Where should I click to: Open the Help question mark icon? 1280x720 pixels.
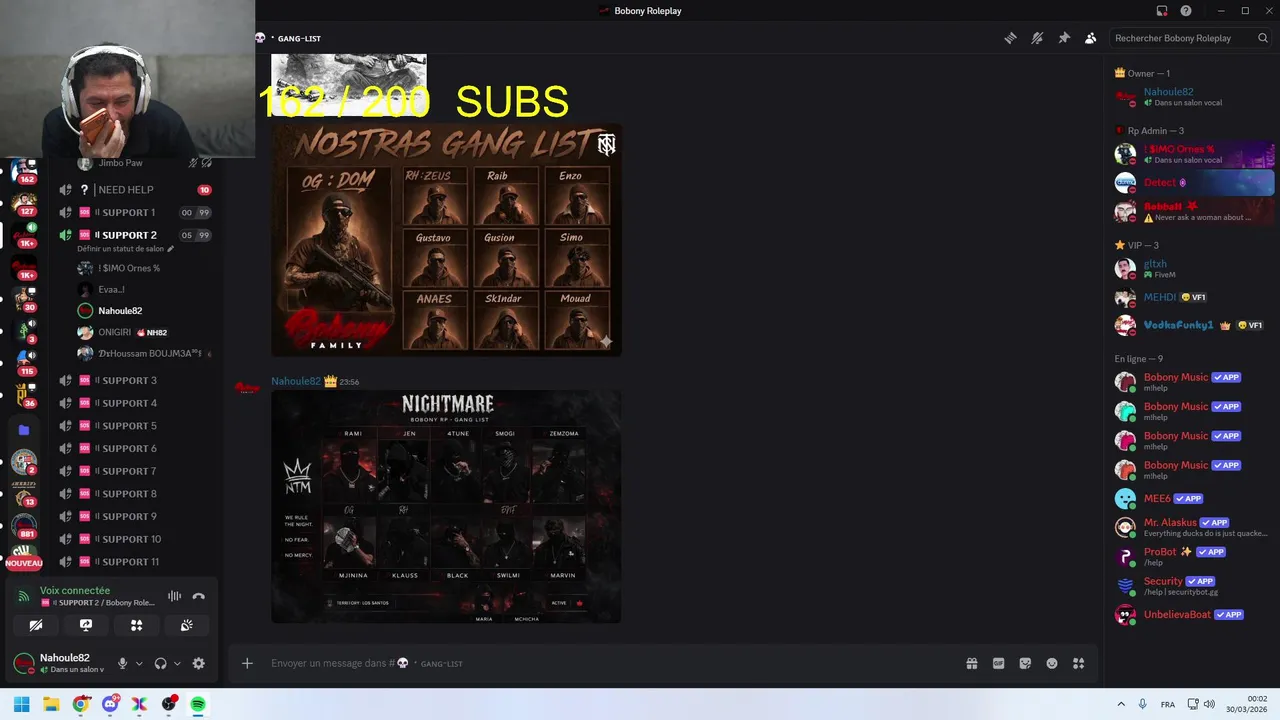(x=1186, y=11)
